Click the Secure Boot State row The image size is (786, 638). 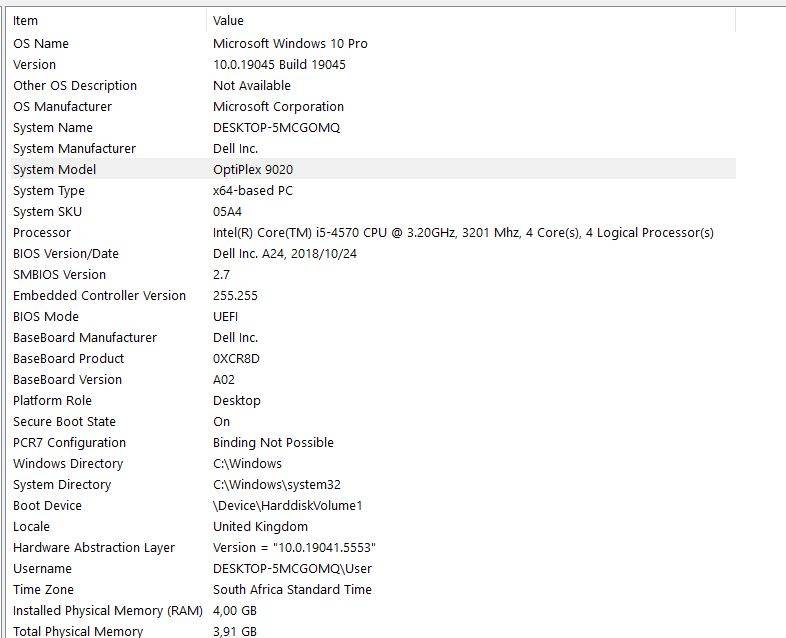pos(64,421)
